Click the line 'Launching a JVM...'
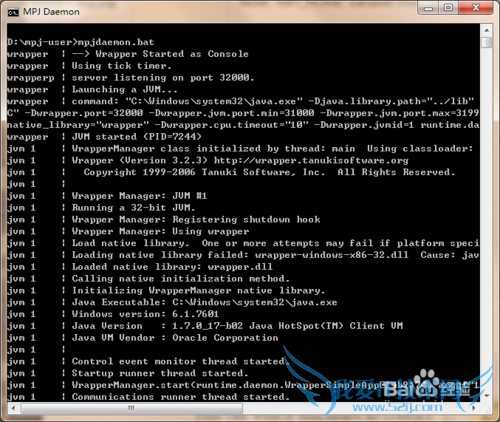This screenshot has width=500, height=422. tap(125, 89)
